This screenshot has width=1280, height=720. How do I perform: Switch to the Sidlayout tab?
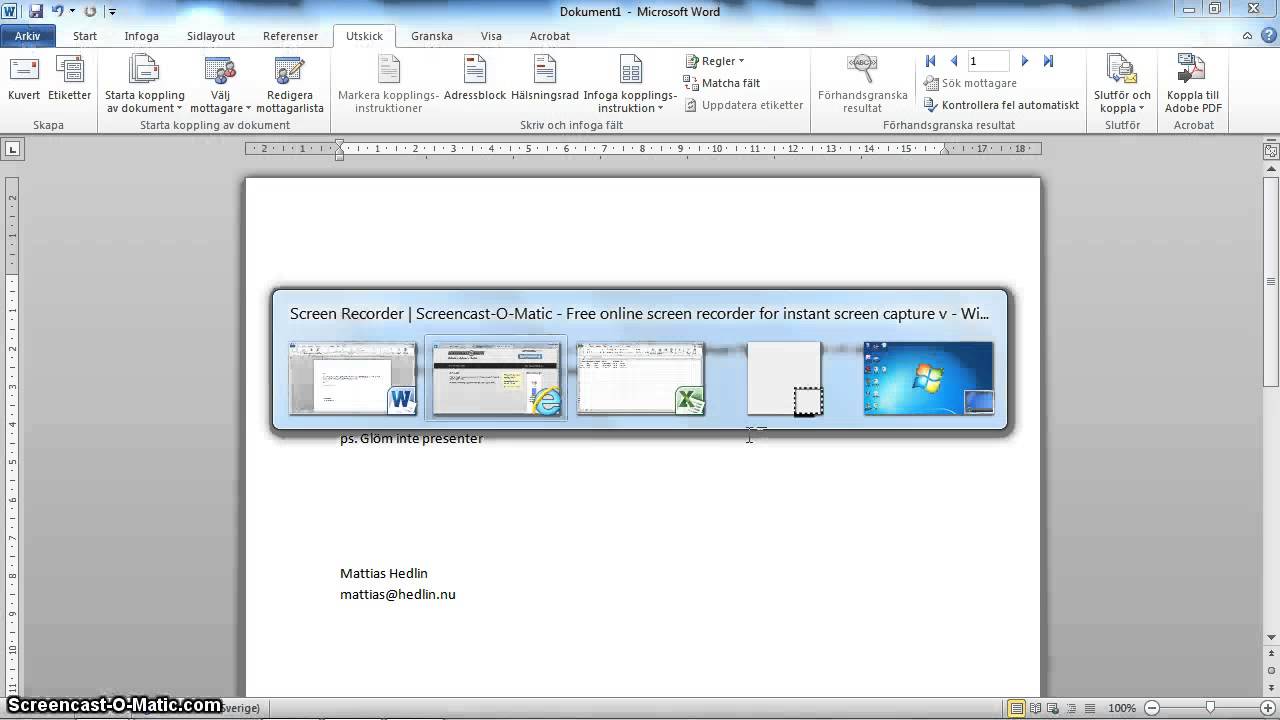(211, 36)
